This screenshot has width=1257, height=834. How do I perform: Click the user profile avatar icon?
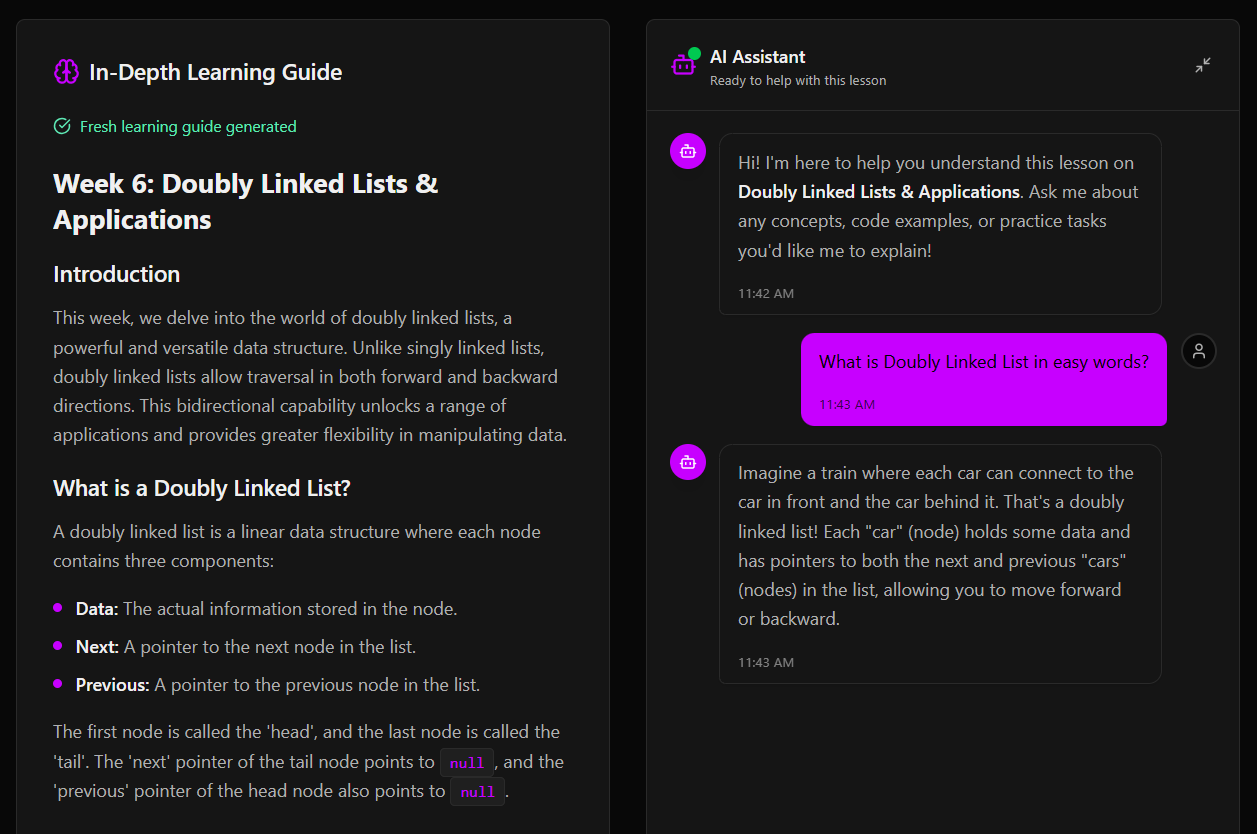point(1199,351)
